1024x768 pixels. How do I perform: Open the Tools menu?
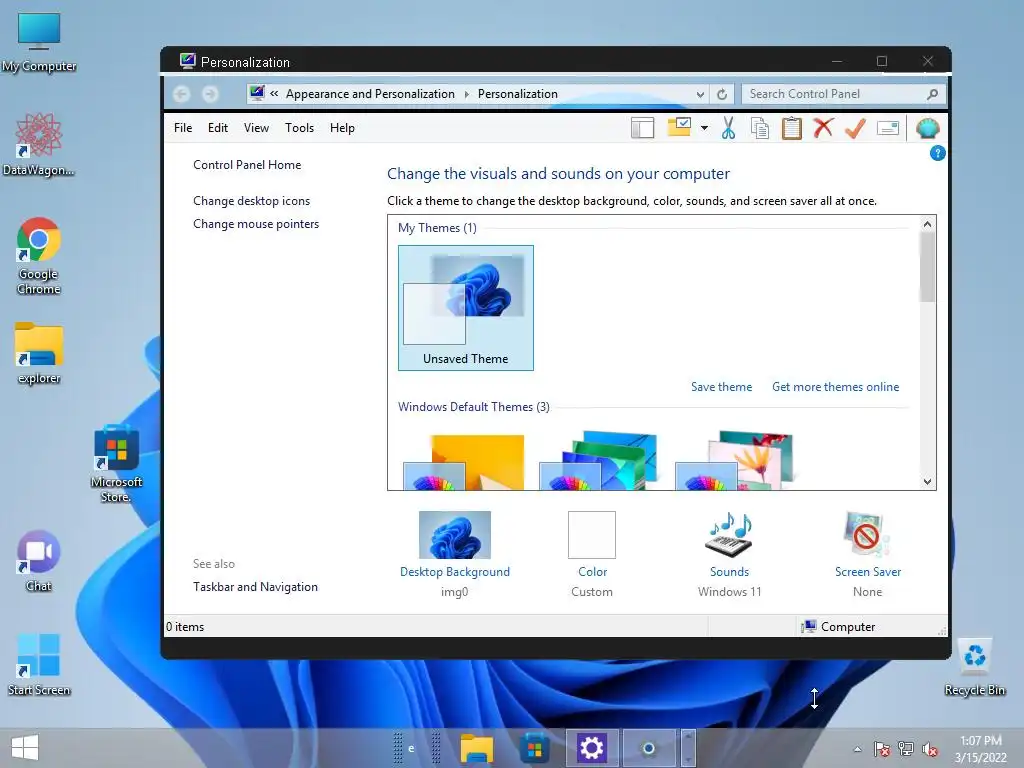point(299,128)
